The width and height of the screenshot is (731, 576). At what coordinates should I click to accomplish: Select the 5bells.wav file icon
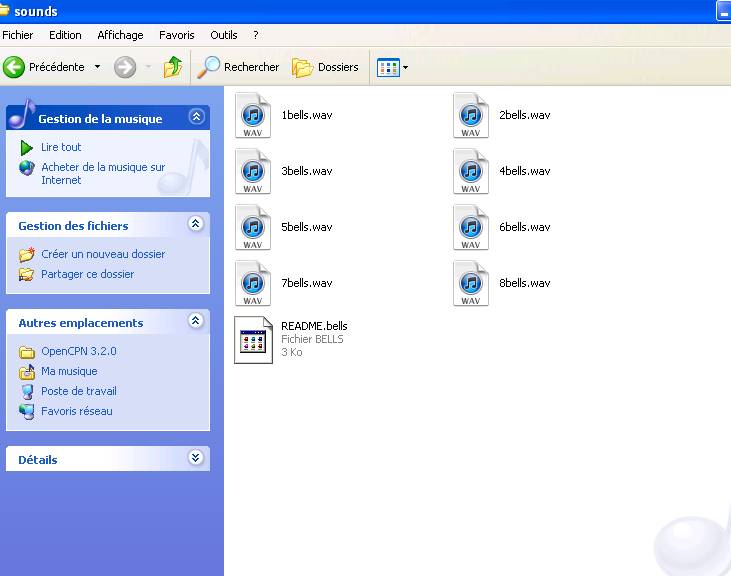point(253,228)
